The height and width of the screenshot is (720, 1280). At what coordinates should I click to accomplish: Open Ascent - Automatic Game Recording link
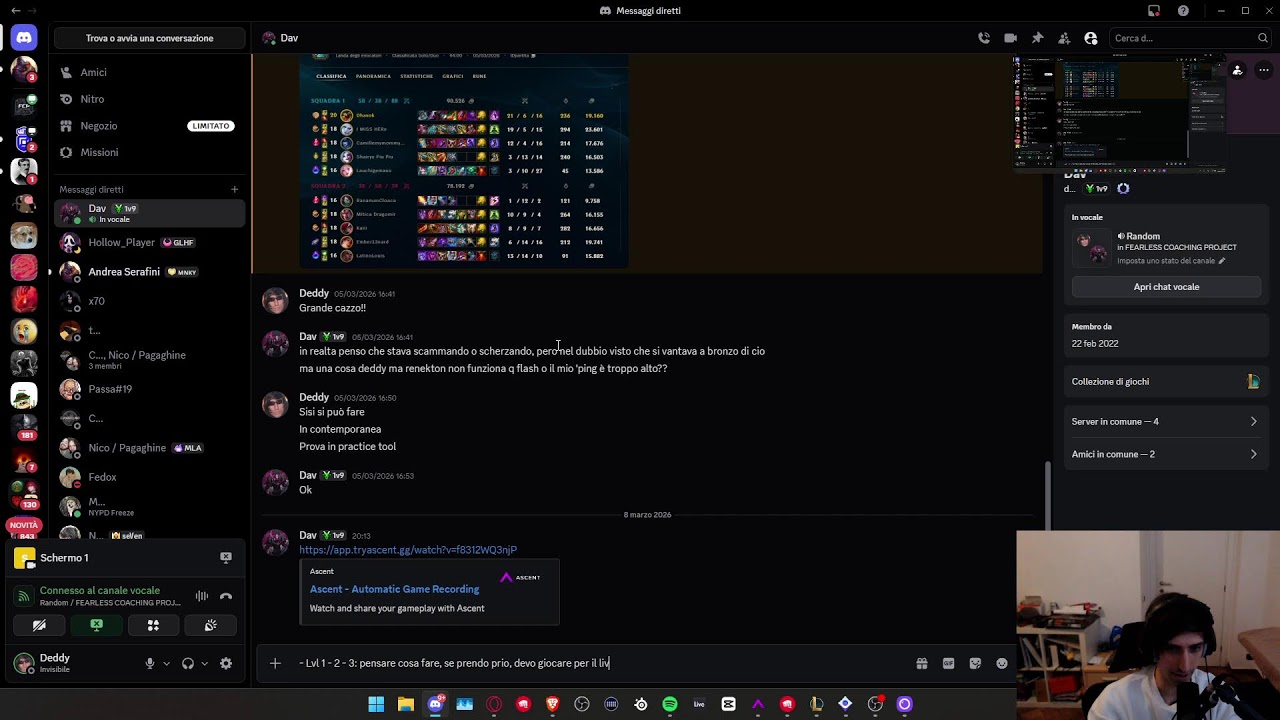tap(394, 589)
